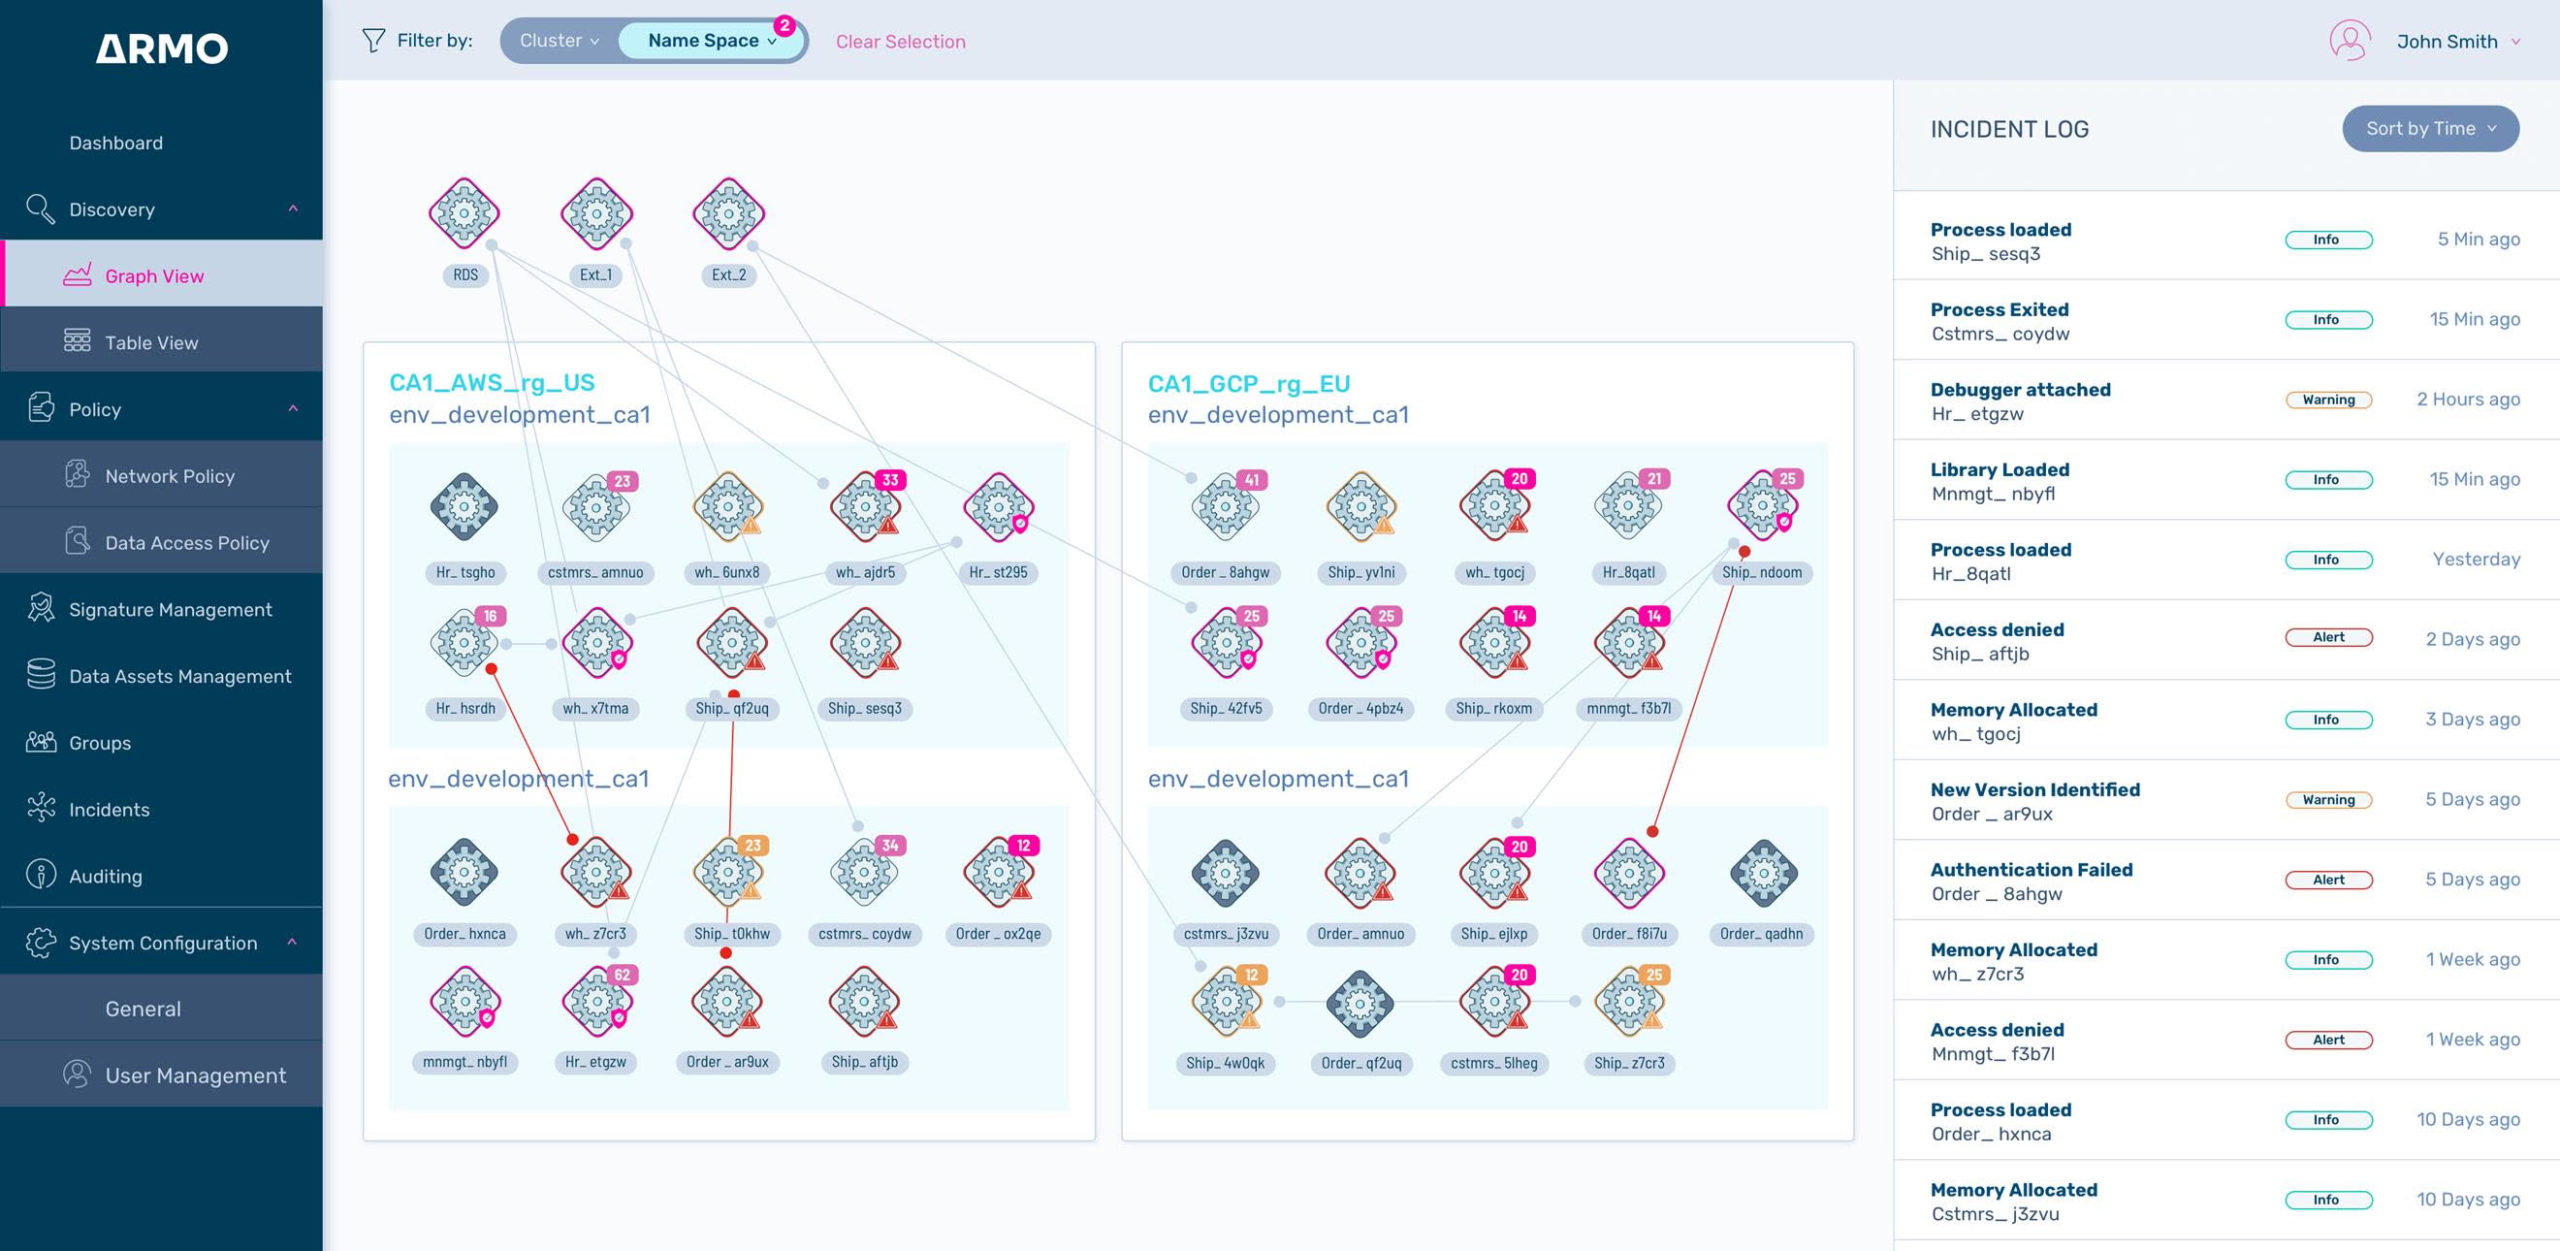Go to the Incidents page

161,809
